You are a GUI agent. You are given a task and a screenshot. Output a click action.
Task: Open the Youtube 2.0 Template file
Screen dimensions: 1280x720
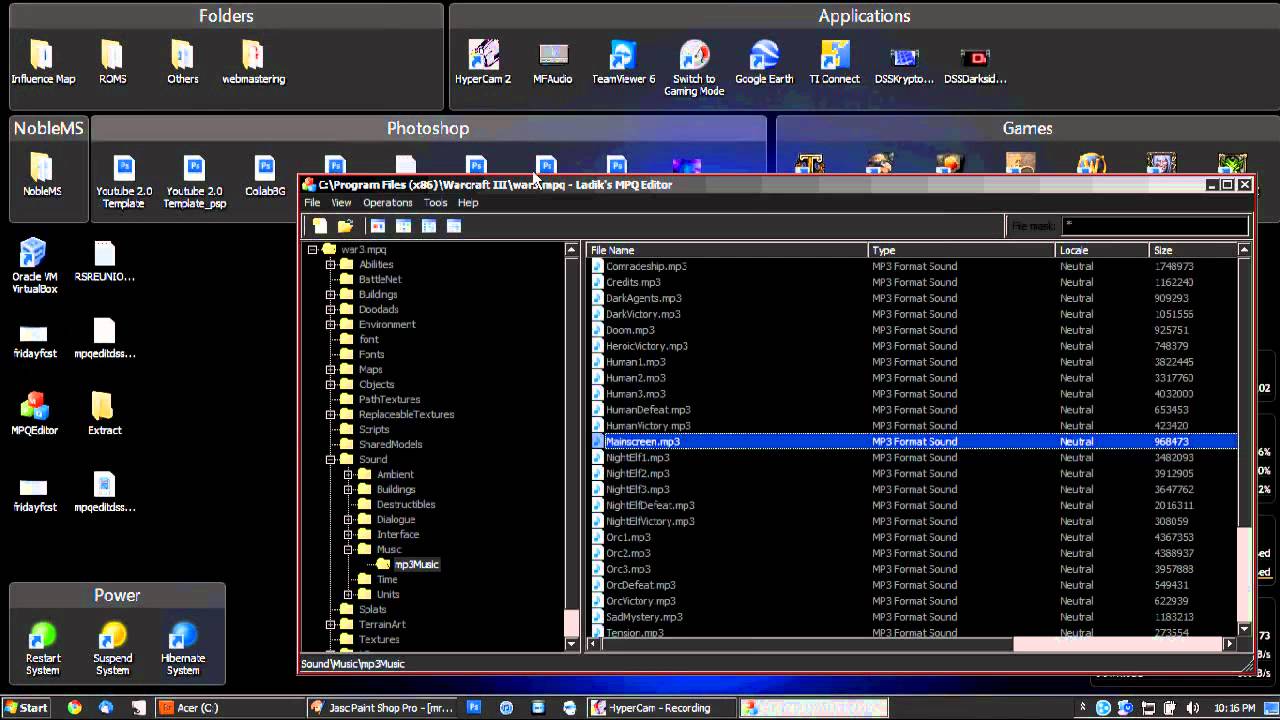pos(124,181)
